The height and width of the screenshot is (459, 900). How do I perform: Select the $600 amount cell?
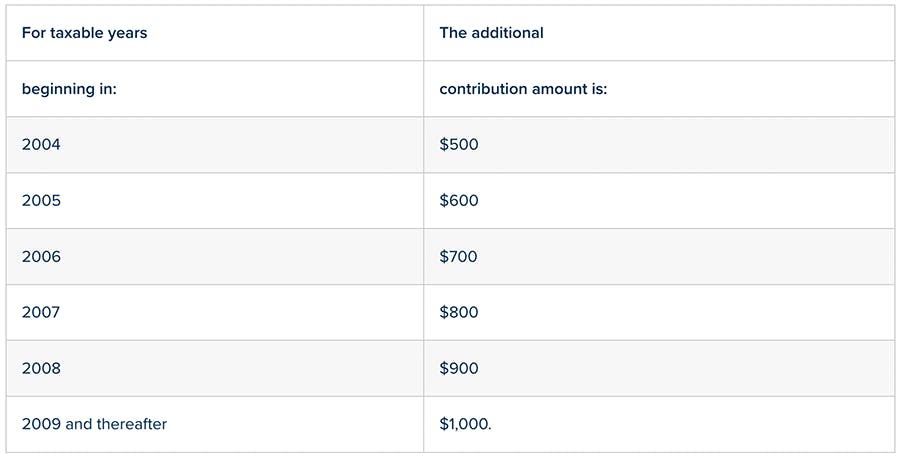point(659,200)
